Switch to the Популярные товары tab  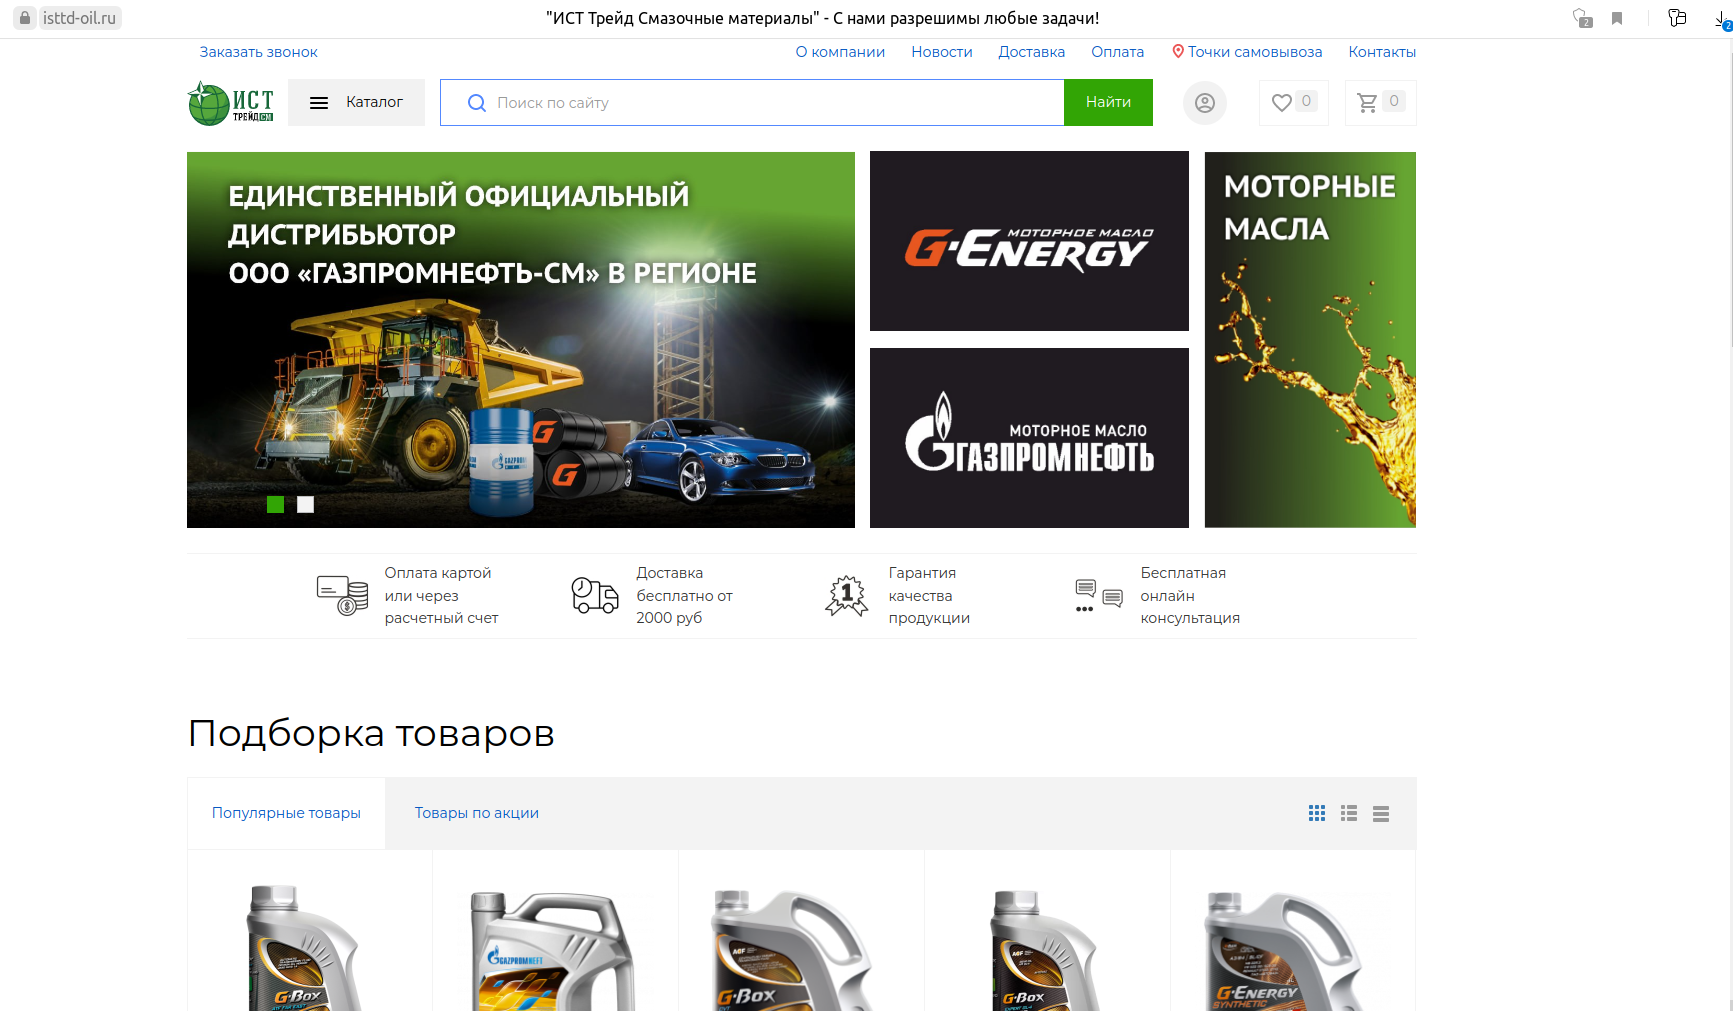click(x=286, y=813)
